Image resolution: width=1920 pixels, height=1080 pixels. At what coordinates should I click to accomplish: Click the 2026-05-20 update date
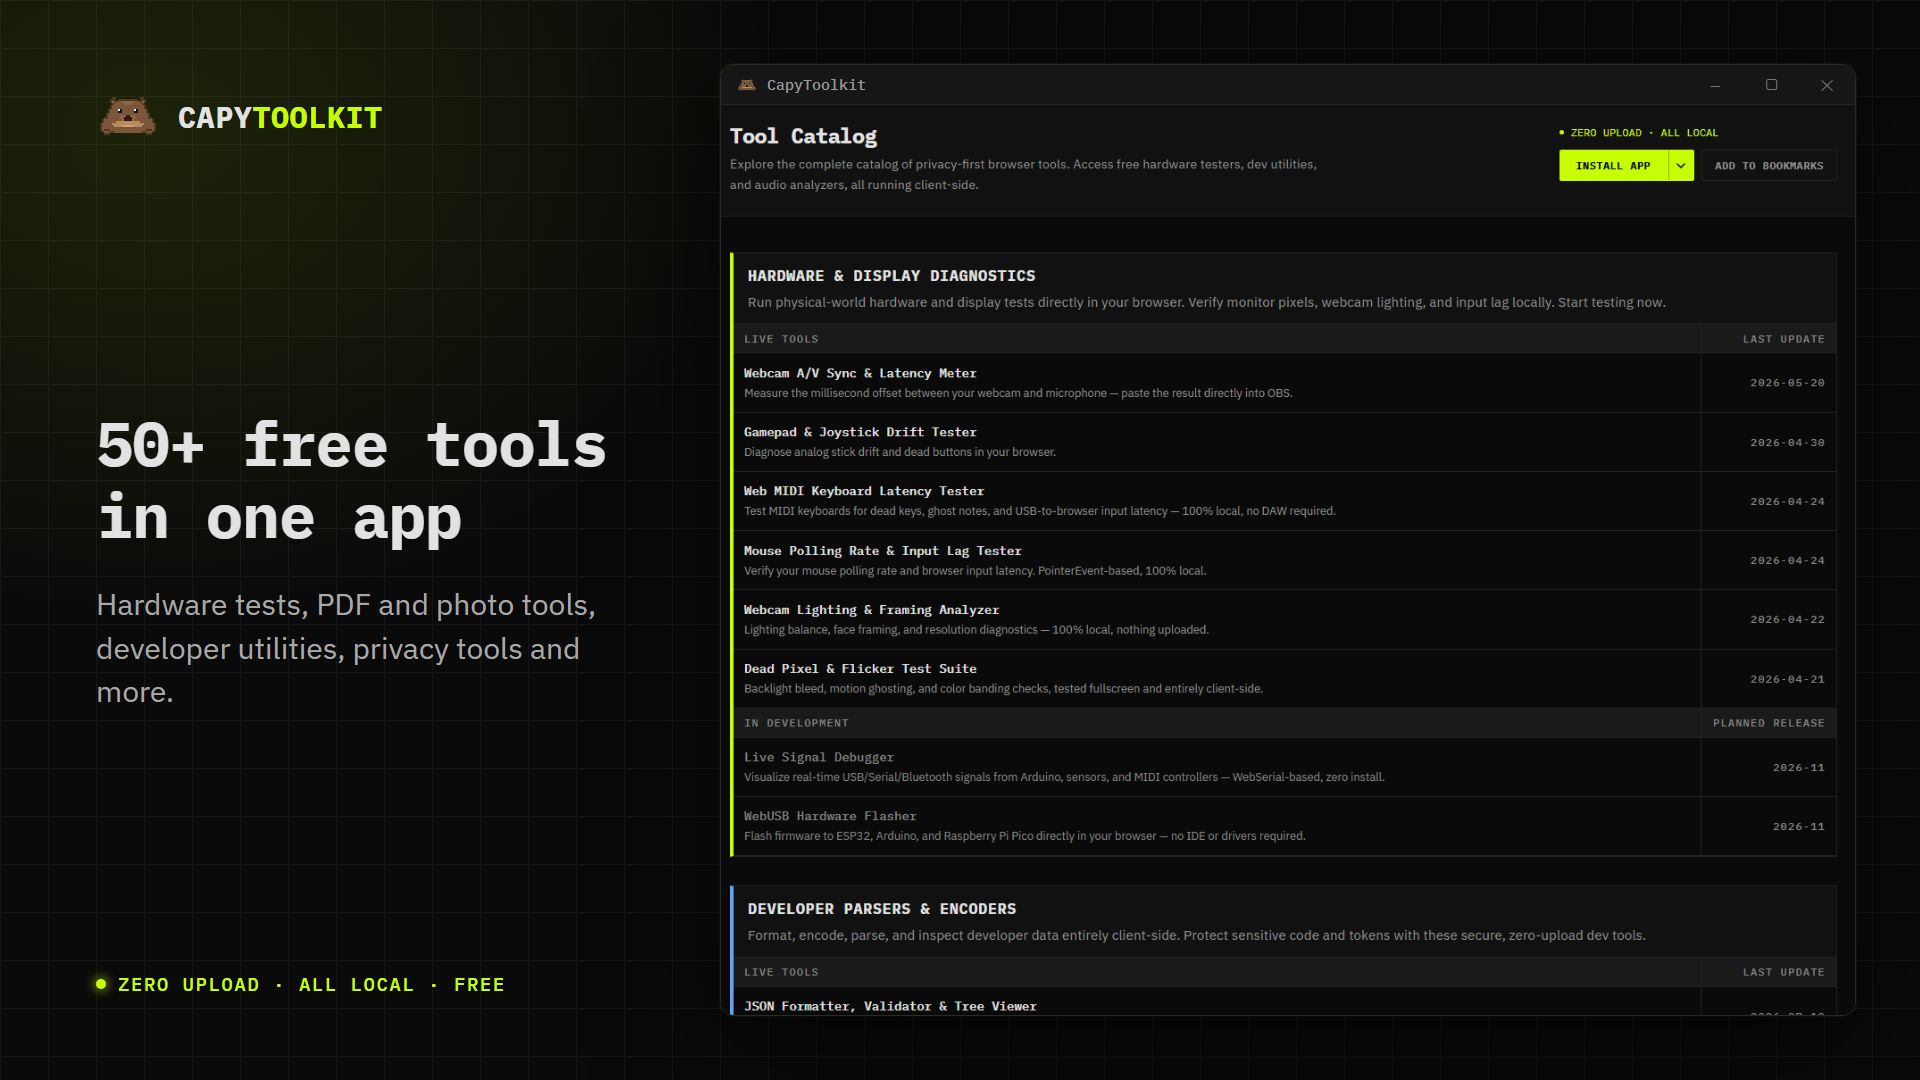pos(1787,383)
